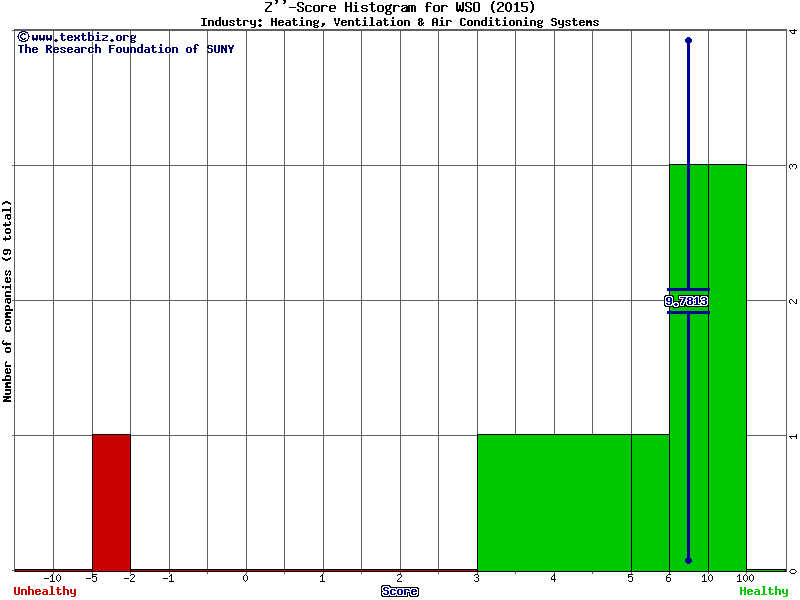This screenshot has height=600, width=800.
Task: Click the wide green bar from 3 to 5
Action: (554, 502)
